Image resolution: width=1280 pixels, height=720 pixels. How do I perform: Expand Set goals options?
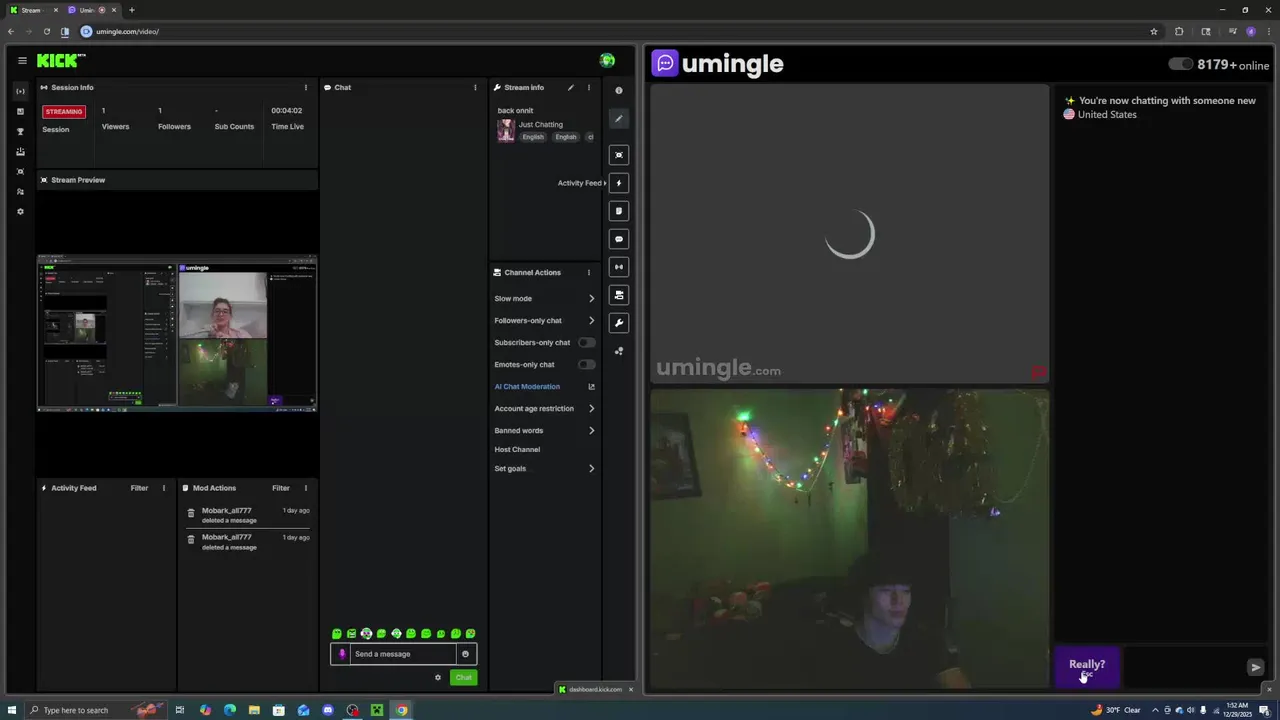544,468
